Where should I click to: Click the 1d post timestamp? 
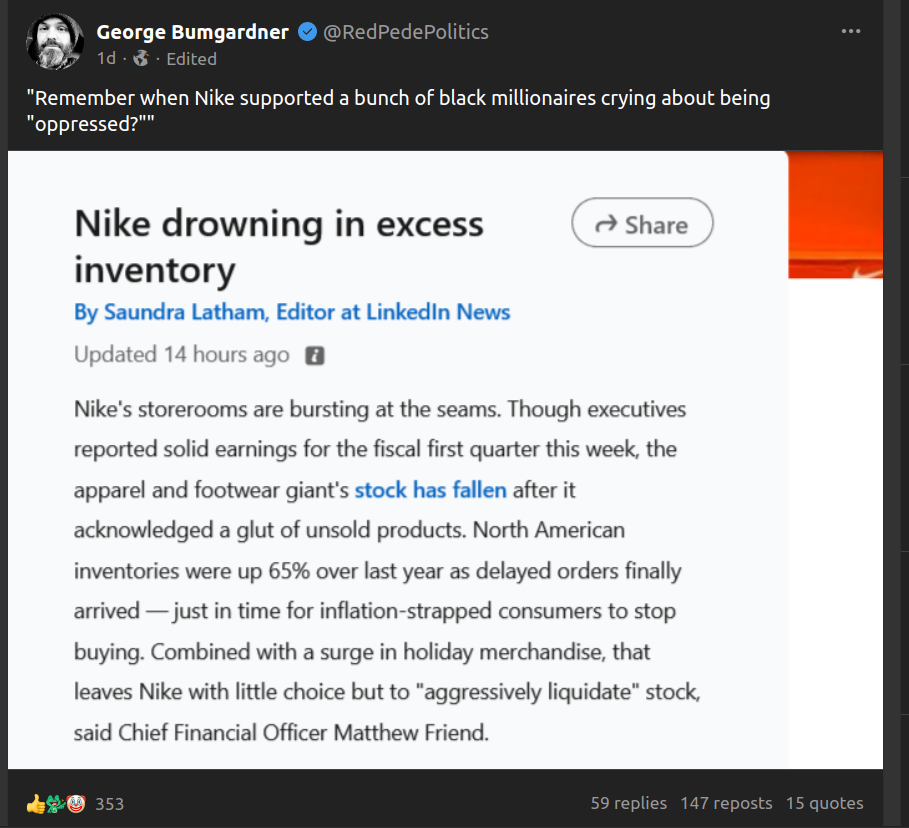(x=106, y=59)
